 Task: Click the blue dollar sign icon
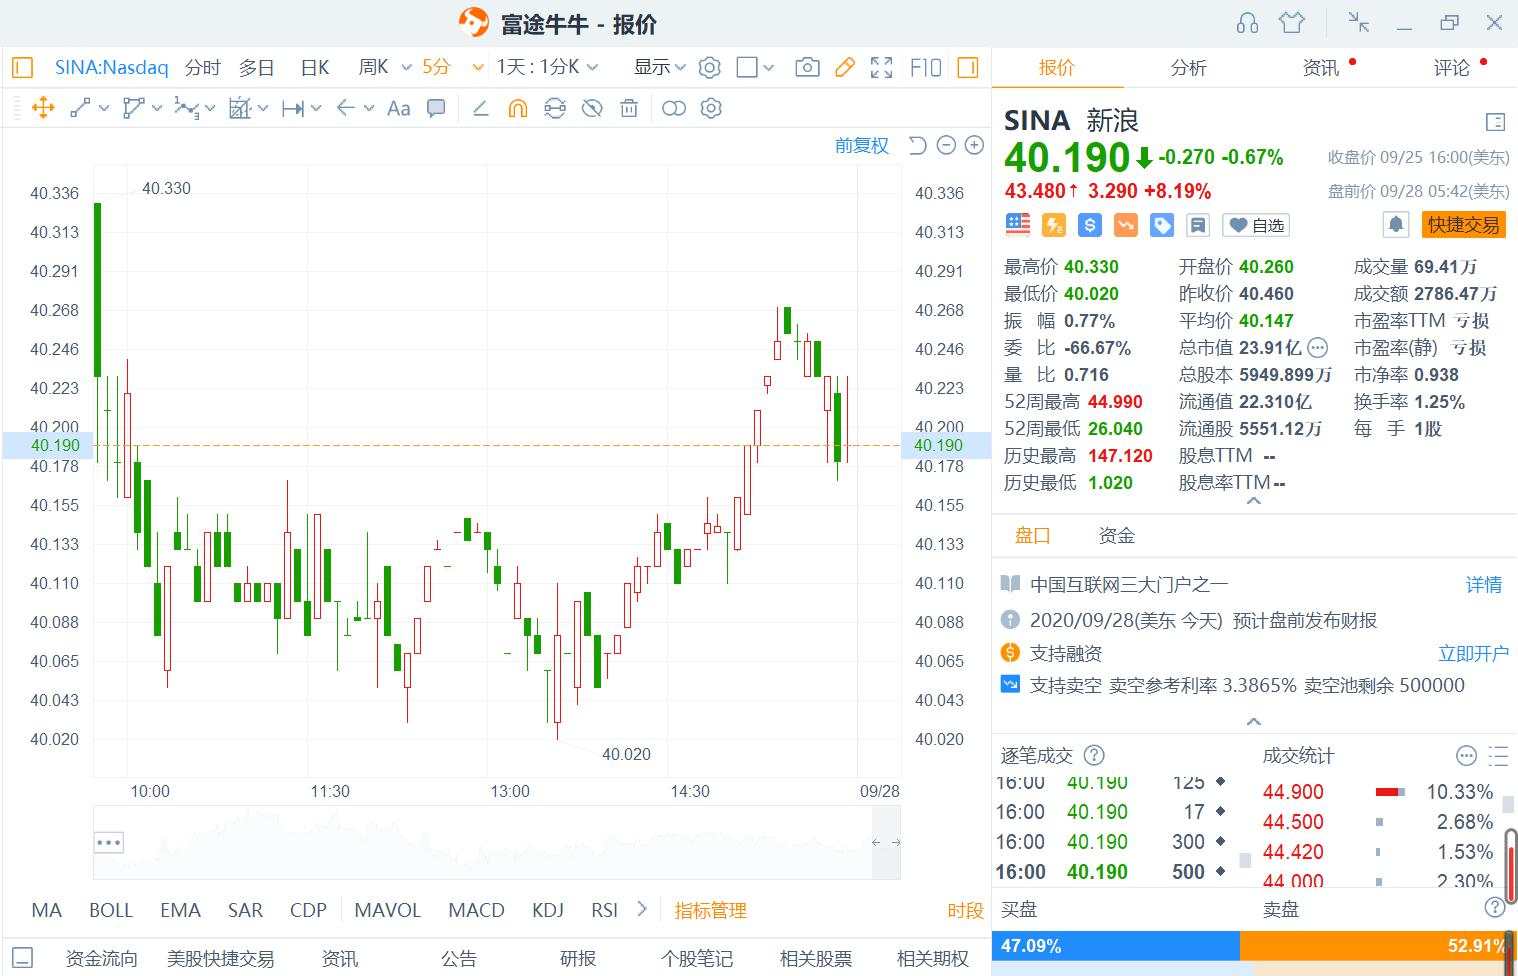point(1090,225)
